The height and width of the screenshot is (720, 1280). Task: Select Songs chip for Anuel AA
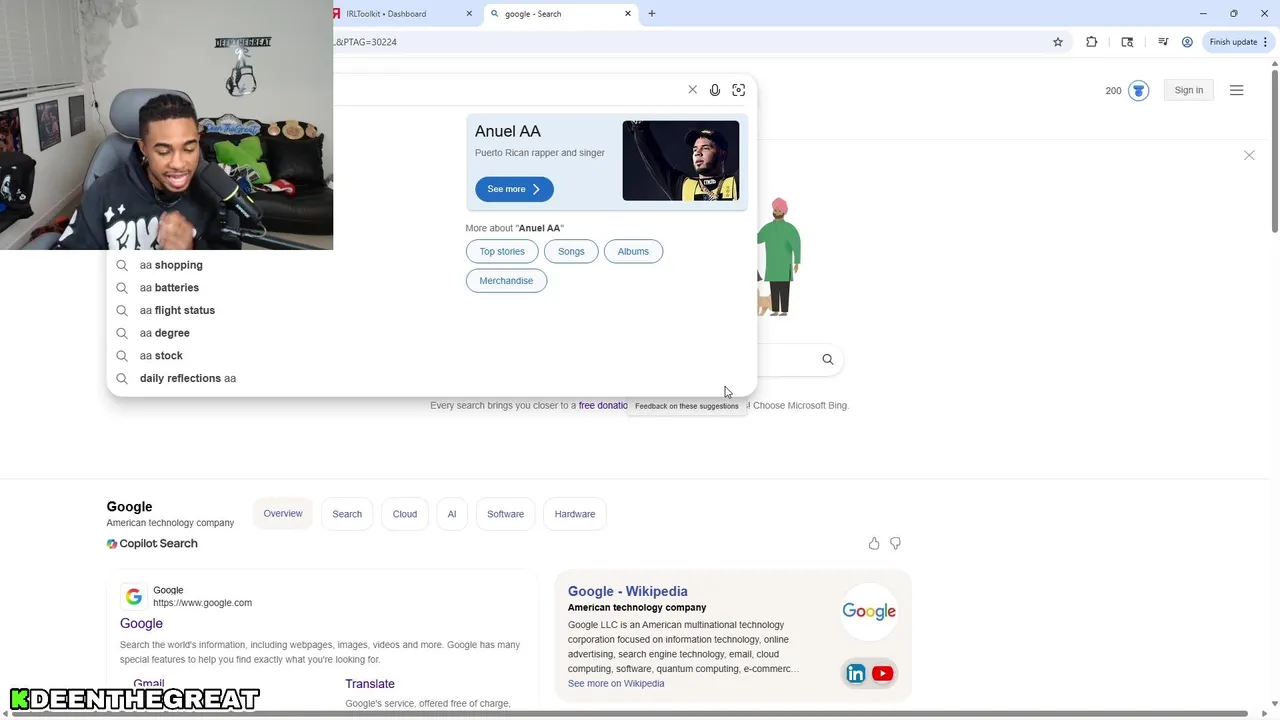coord(571,251)
